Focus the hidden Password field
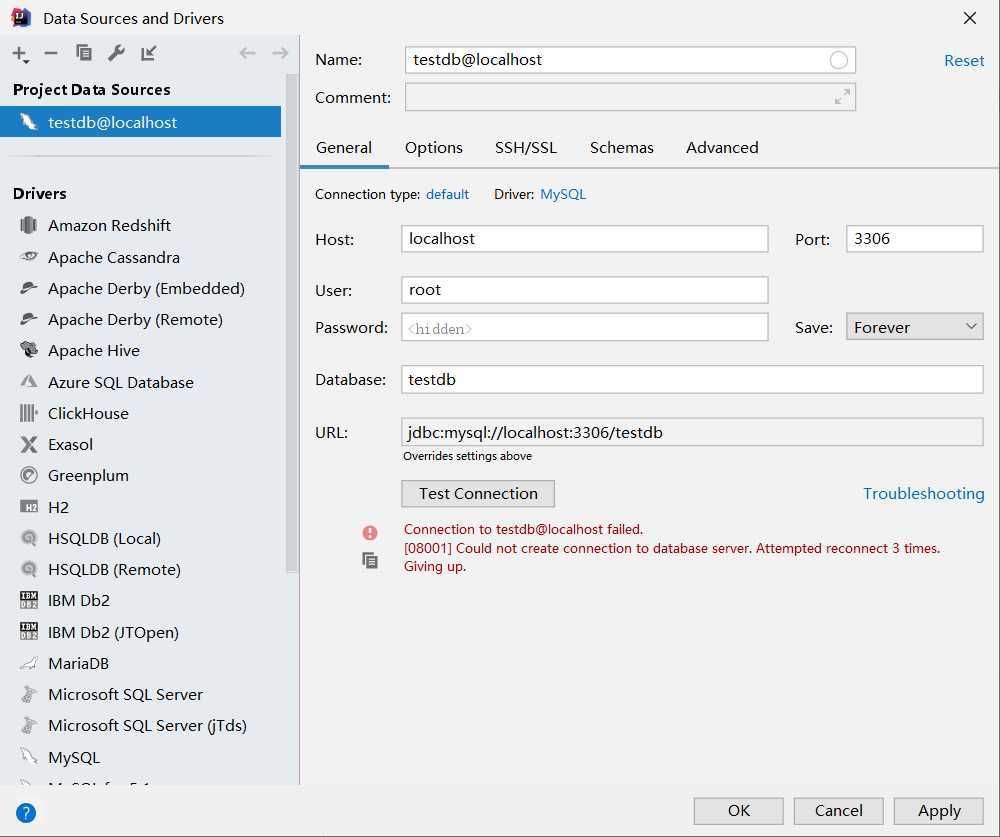Image resolution: width=1000 pixels, height=837 pixels. (585, 327)
